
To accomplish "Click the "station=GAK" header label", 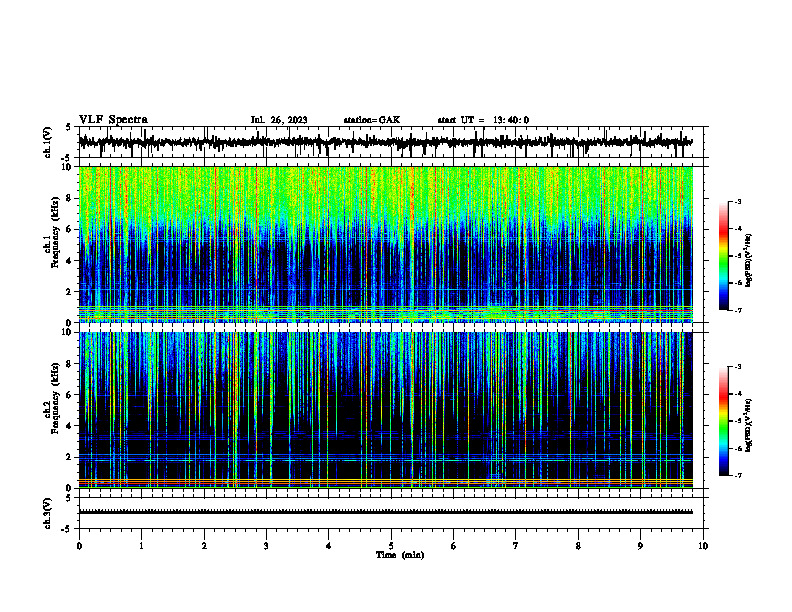I will coord(372,120).
